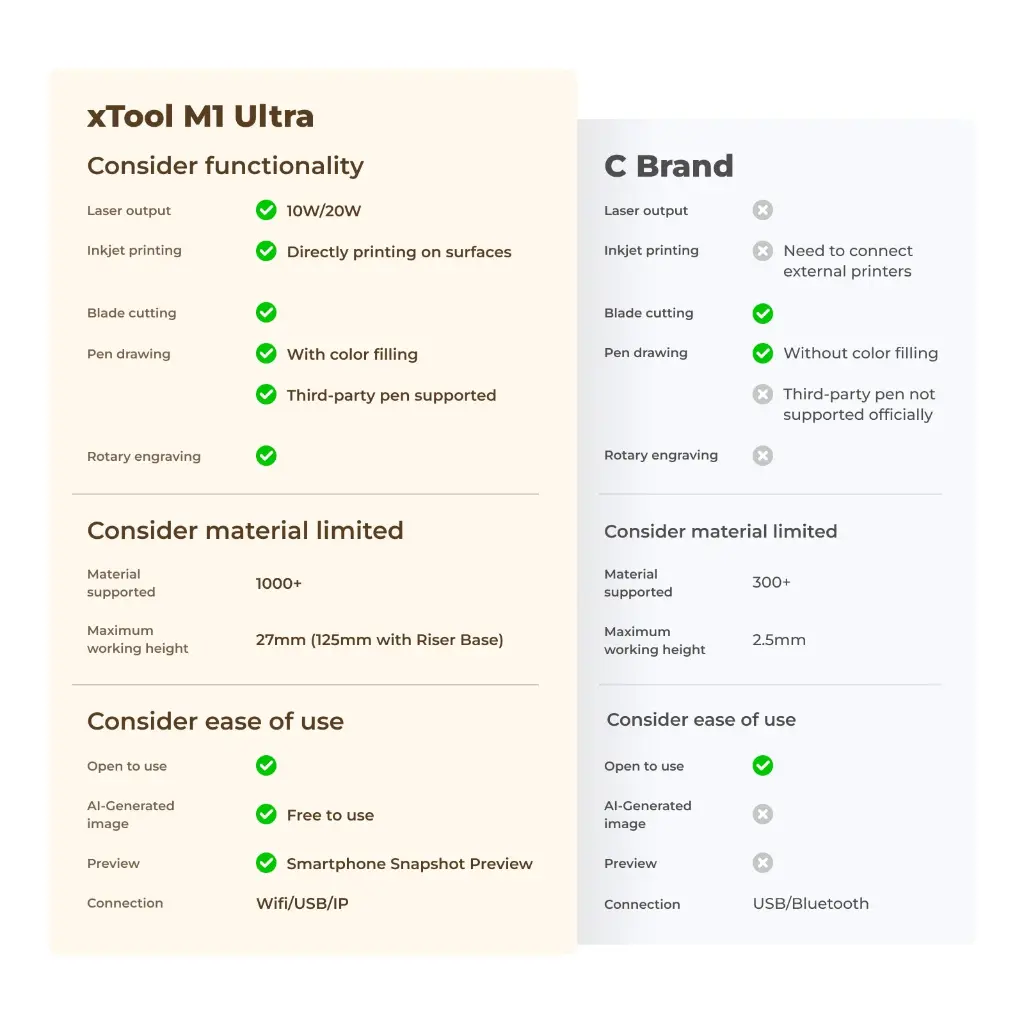The height and width of the screenshot is (1024, 1024).
Task: Click the USB/Bluetooth connection text
Action: tap(810, 903)
